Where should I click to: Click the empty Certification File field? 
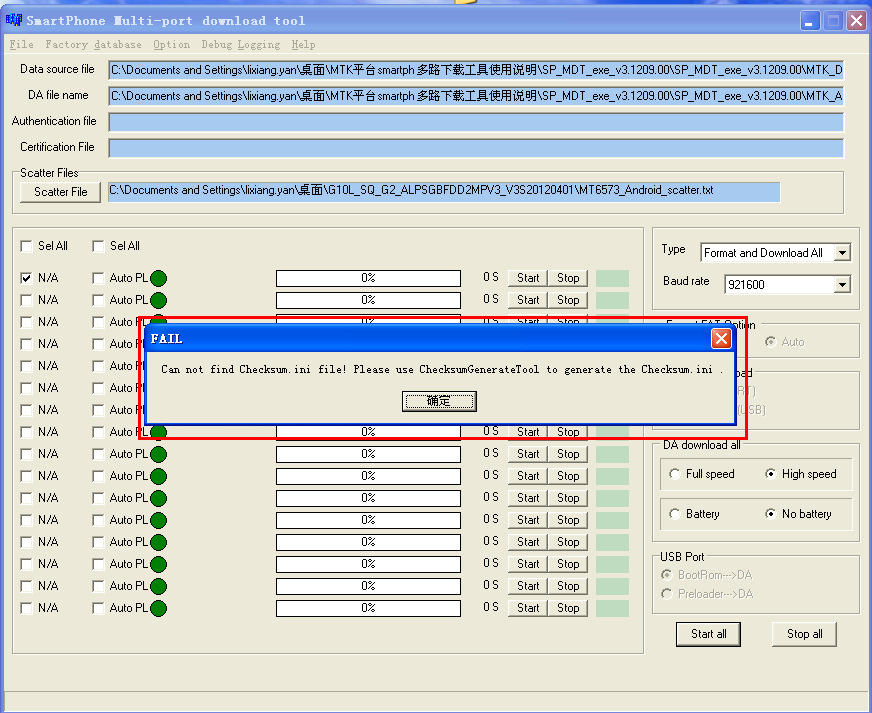476,148
